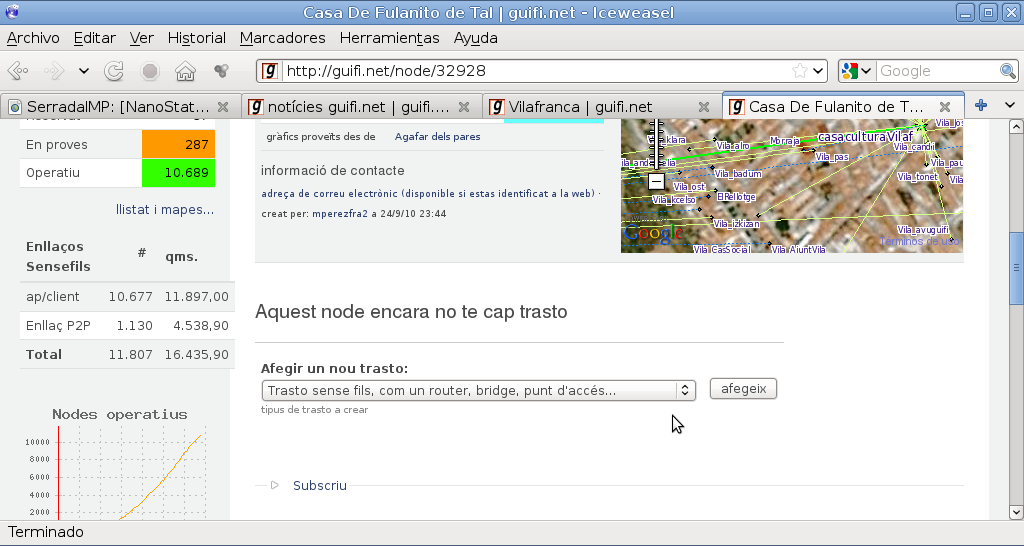The image size is (1024, 546).
Task: Open a new tab with plus icon
Action: (x=981, y=106)
